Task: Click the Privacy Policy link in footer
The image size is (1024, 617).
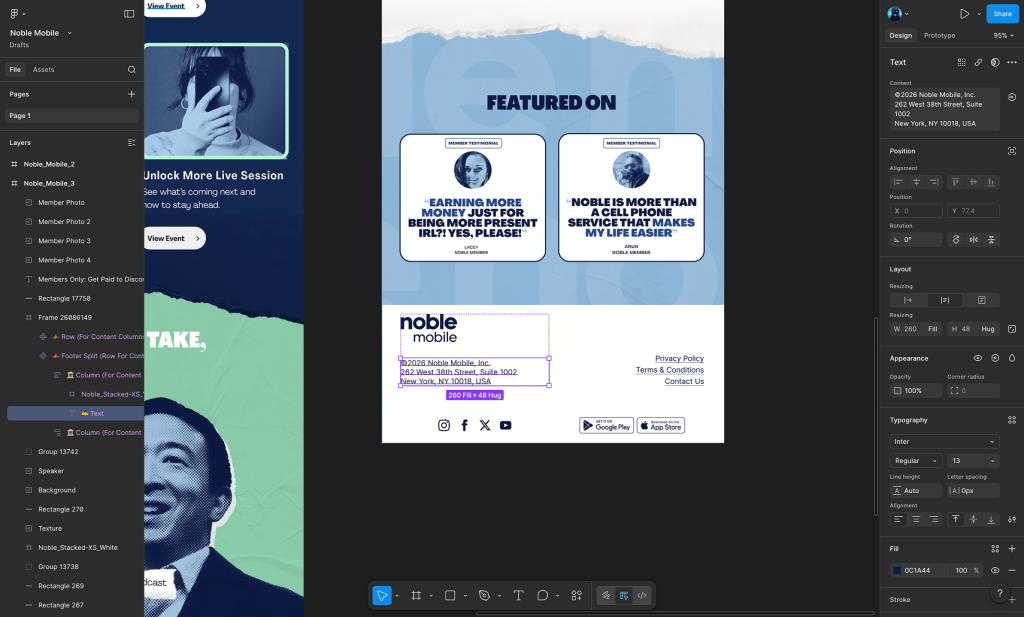Action: (x=679, y=358)
